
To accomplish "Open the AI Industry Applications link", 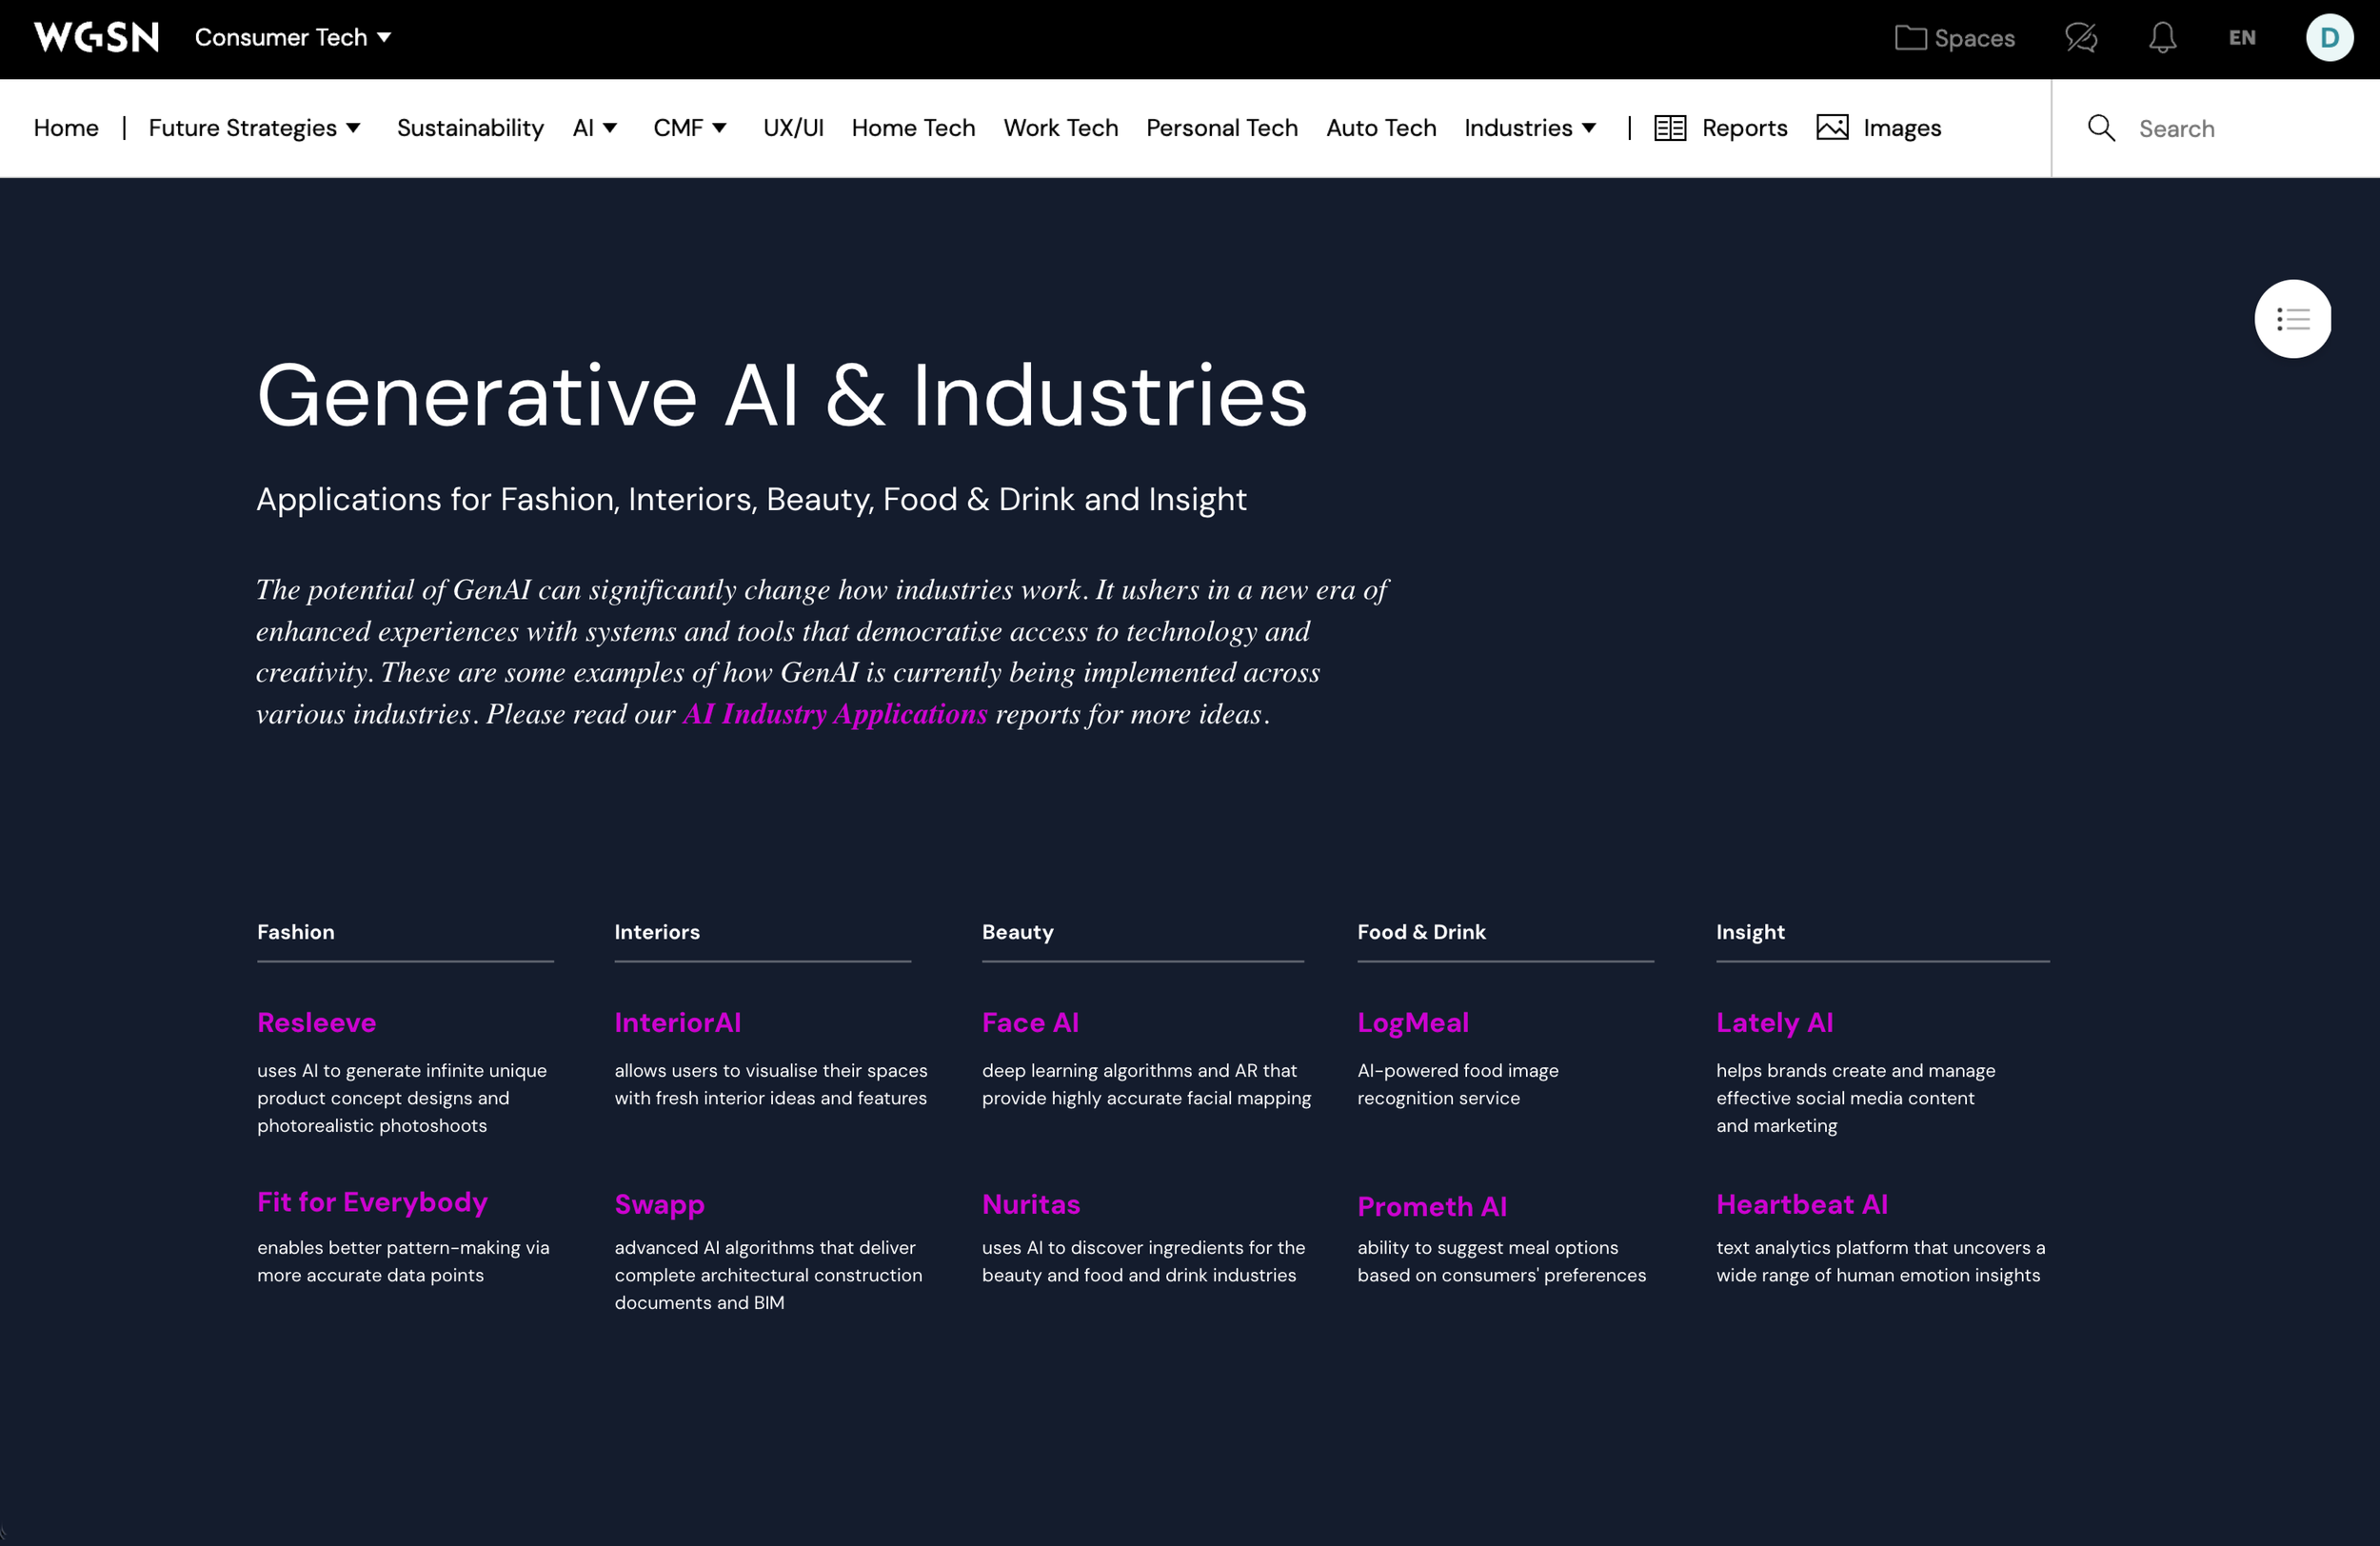I will click(x=834, y=714).
